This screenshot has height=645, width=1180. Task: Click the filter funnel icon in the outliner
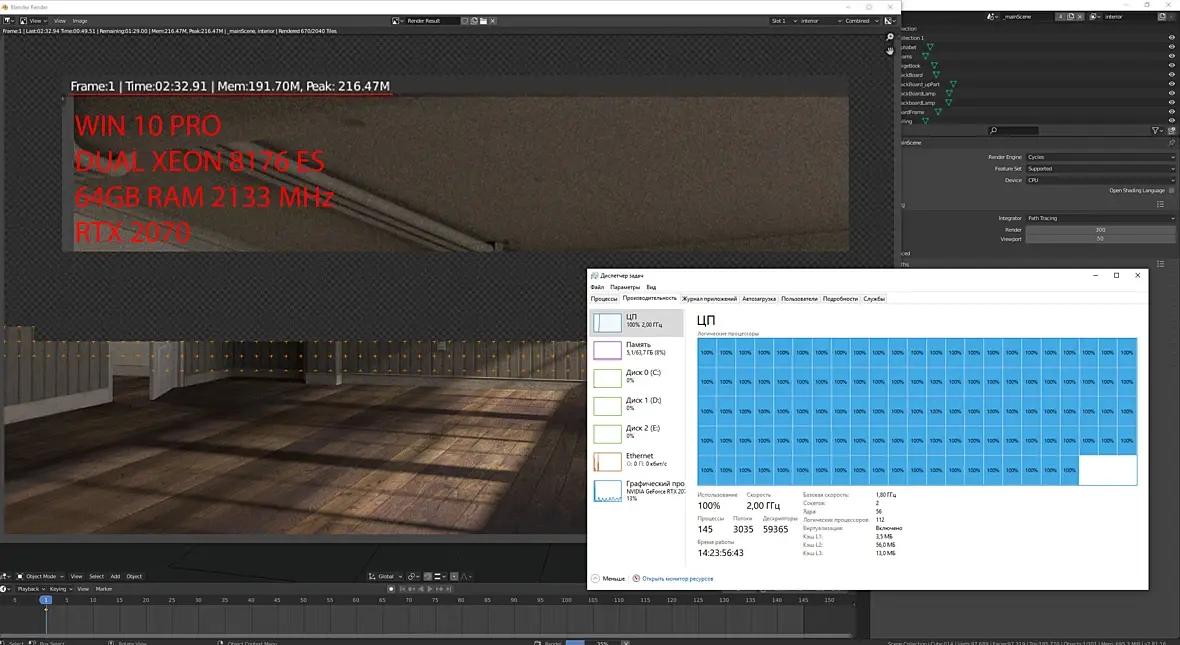[1156, 130]
